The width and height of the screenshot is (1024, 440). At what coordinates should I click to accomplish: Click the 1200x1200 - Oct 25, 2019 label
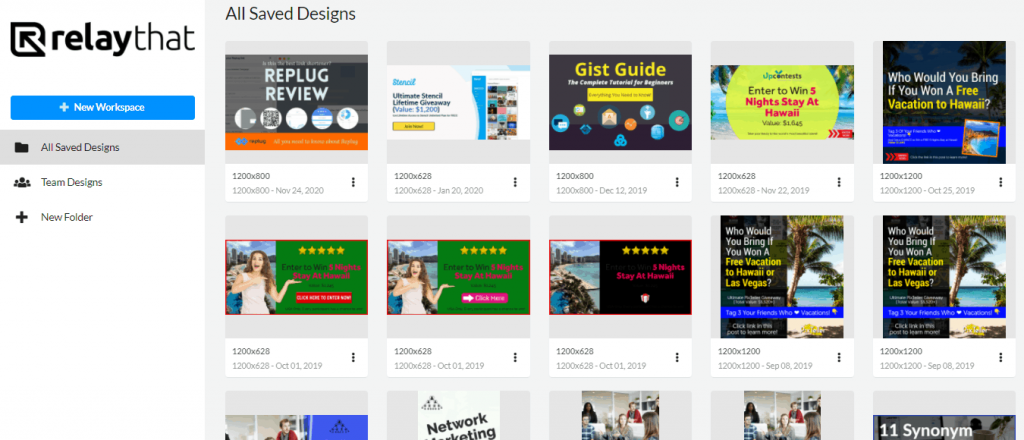click(927, 191)
